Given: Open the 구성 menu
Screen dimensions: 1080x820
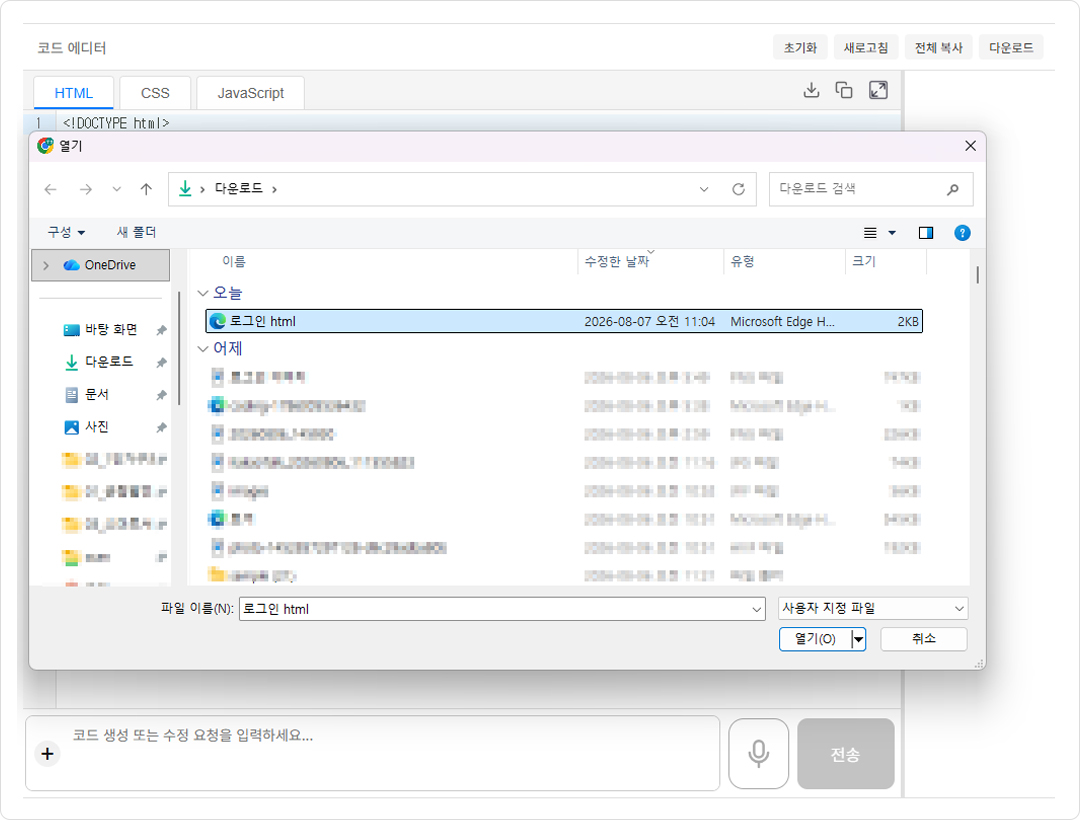Looking at the screenshot, I should (x=66, y=233).
